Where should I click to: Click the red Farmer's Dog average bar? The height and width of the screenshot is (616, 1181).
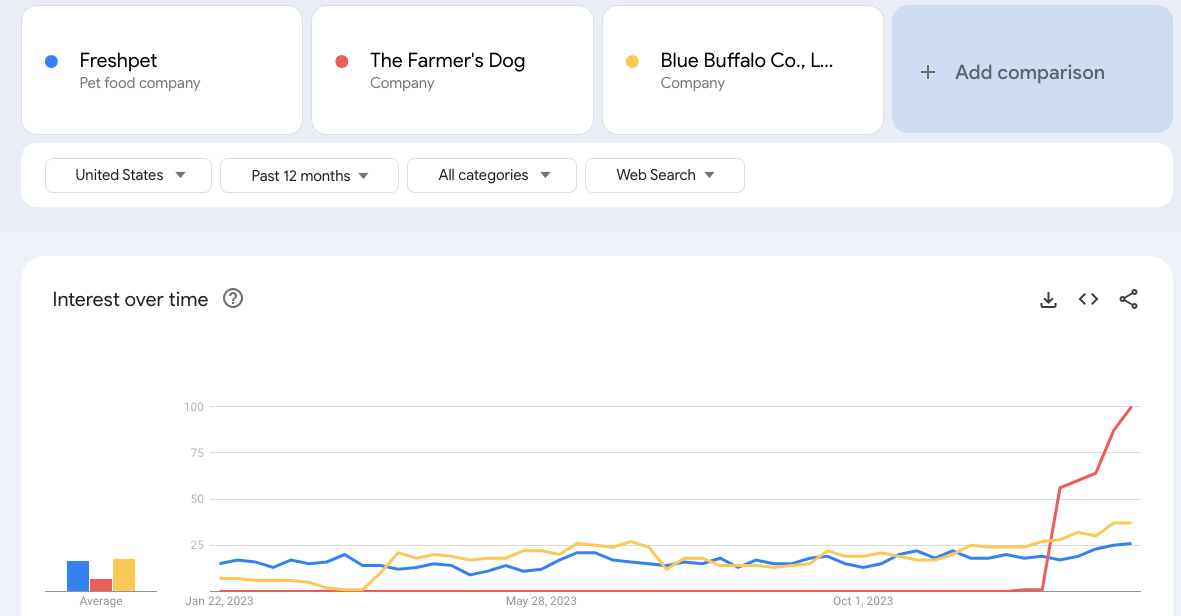point(101,585)
